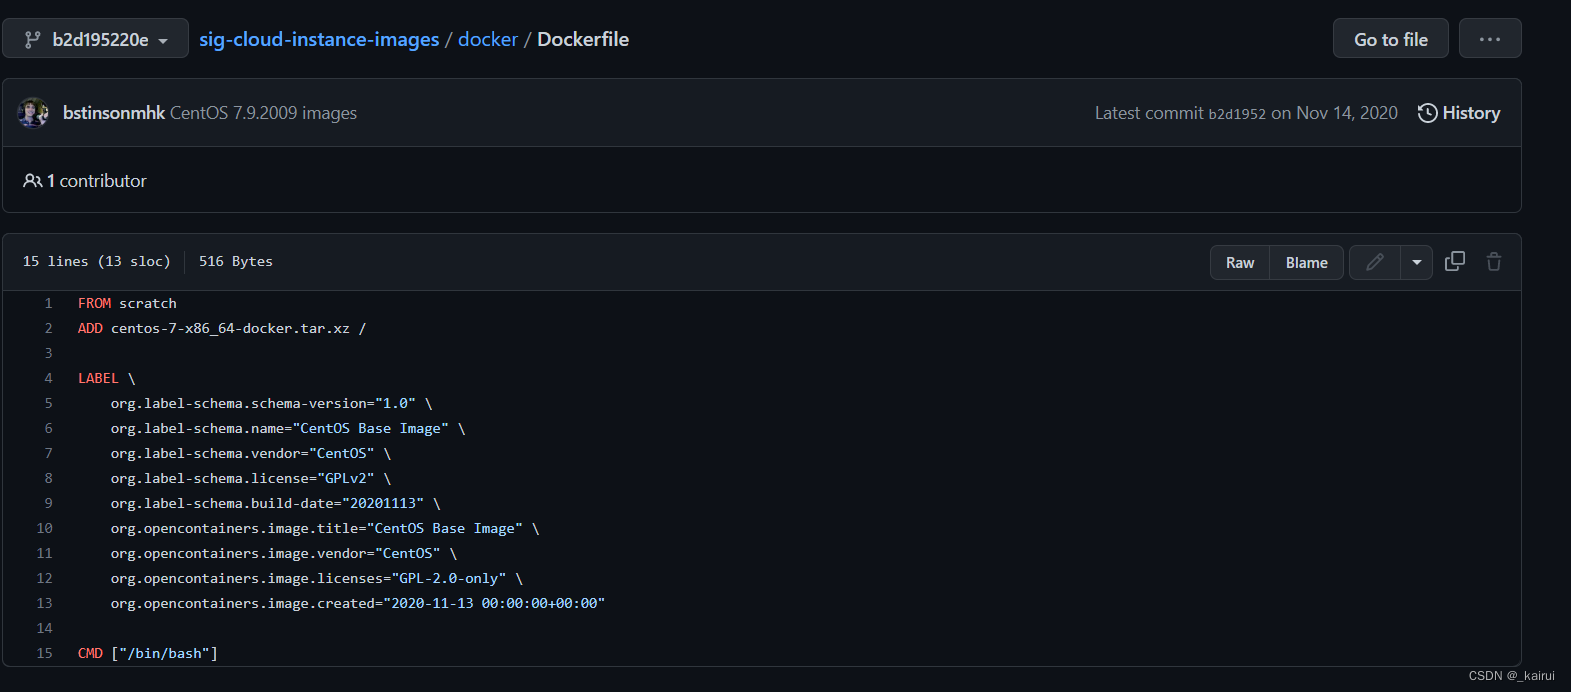This screenshot has height=692, width=1571.
Task: Open latest commit hash b2d1952
Action: [x=1237, y=114]
